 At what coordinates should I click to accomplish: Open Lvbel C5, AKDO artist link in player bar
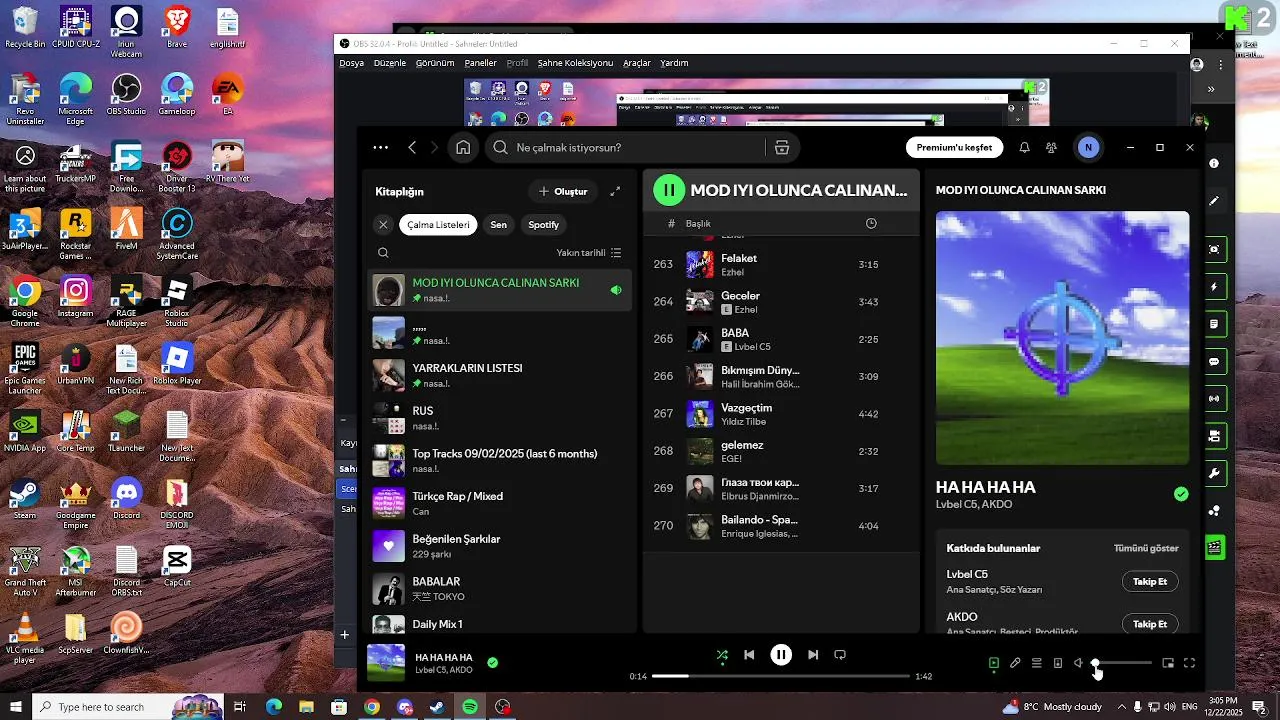pos(444,670)
